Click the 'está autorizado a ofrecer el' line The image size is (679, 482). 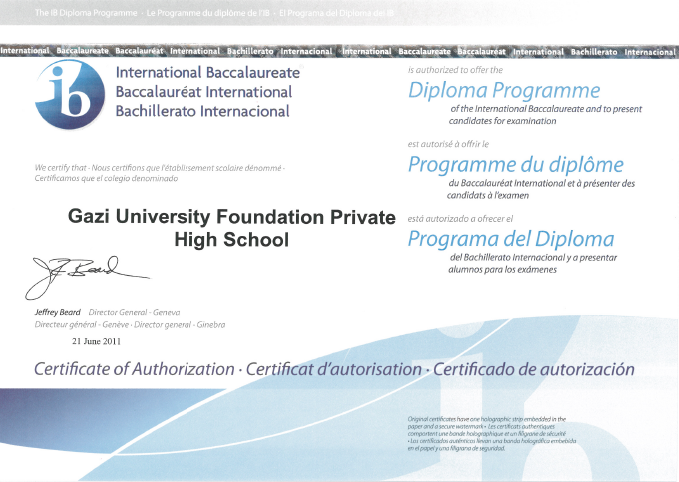[460, 218]
